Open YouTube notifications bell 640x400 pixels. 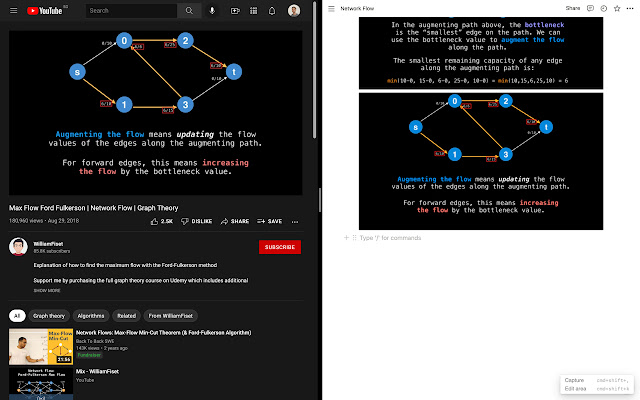click(x=272, y=11)
